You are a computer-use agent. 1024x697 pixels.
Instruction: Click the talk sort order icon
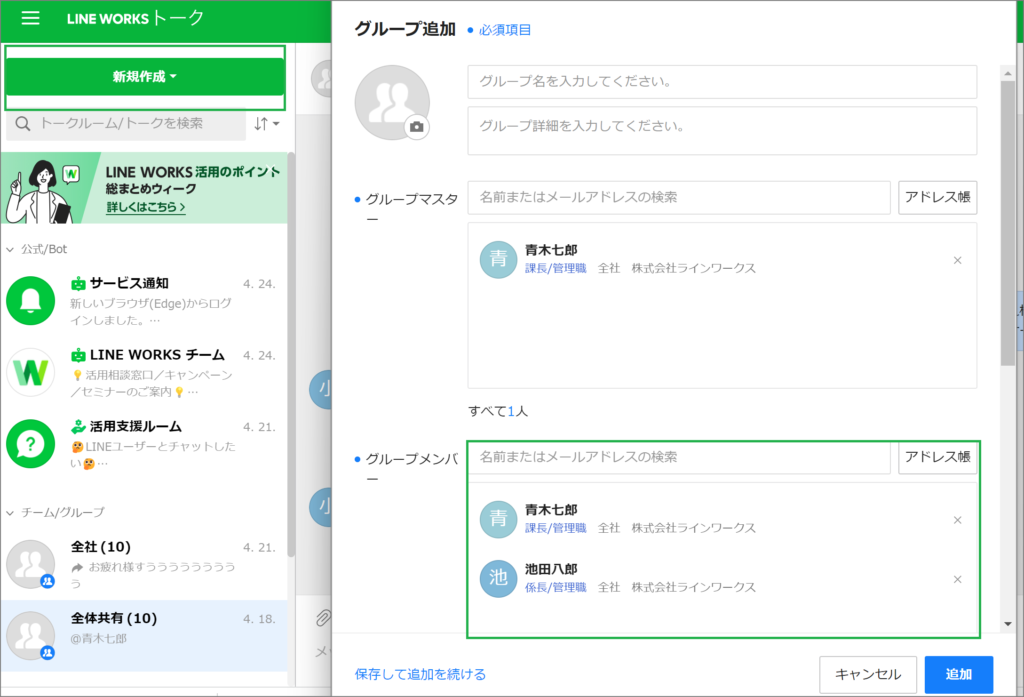[260, 122]
